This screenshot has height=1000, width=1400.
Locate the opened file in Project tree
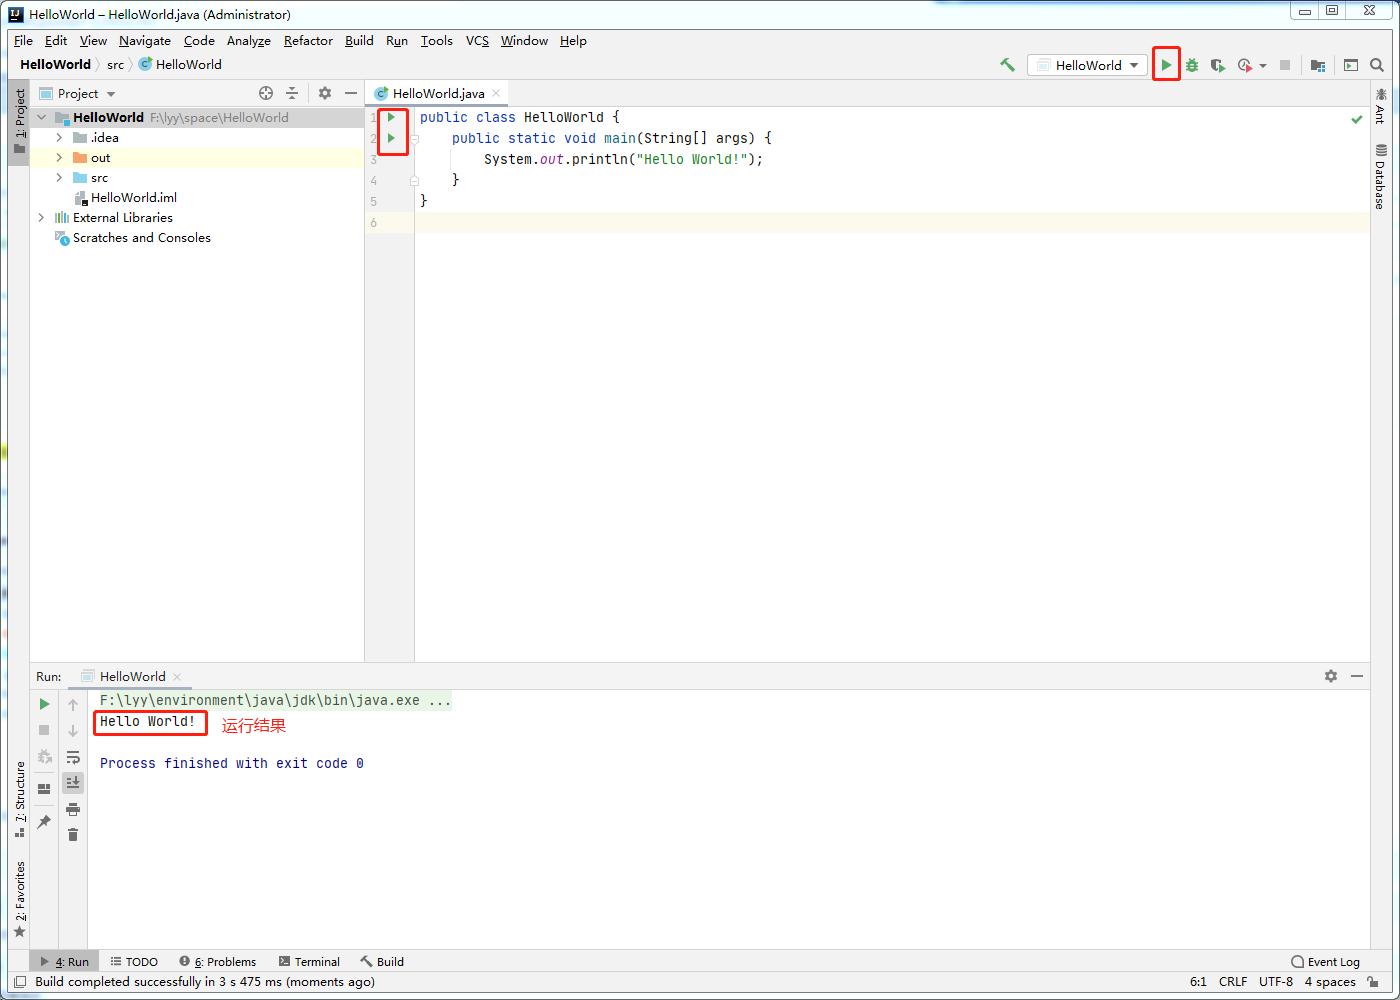click(x=266, y=93)
